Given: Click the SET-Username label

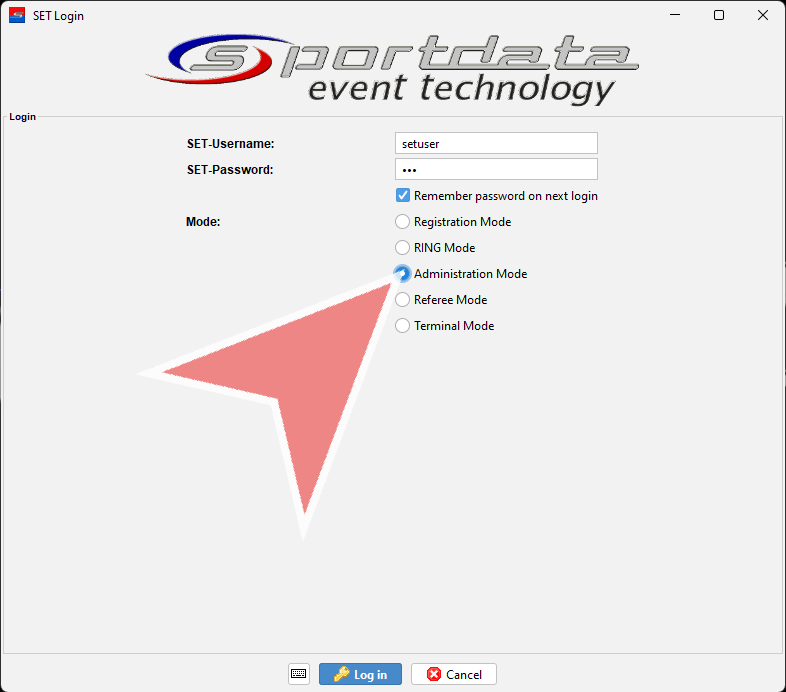Looking at the screenshot, I should pos(230,144).
